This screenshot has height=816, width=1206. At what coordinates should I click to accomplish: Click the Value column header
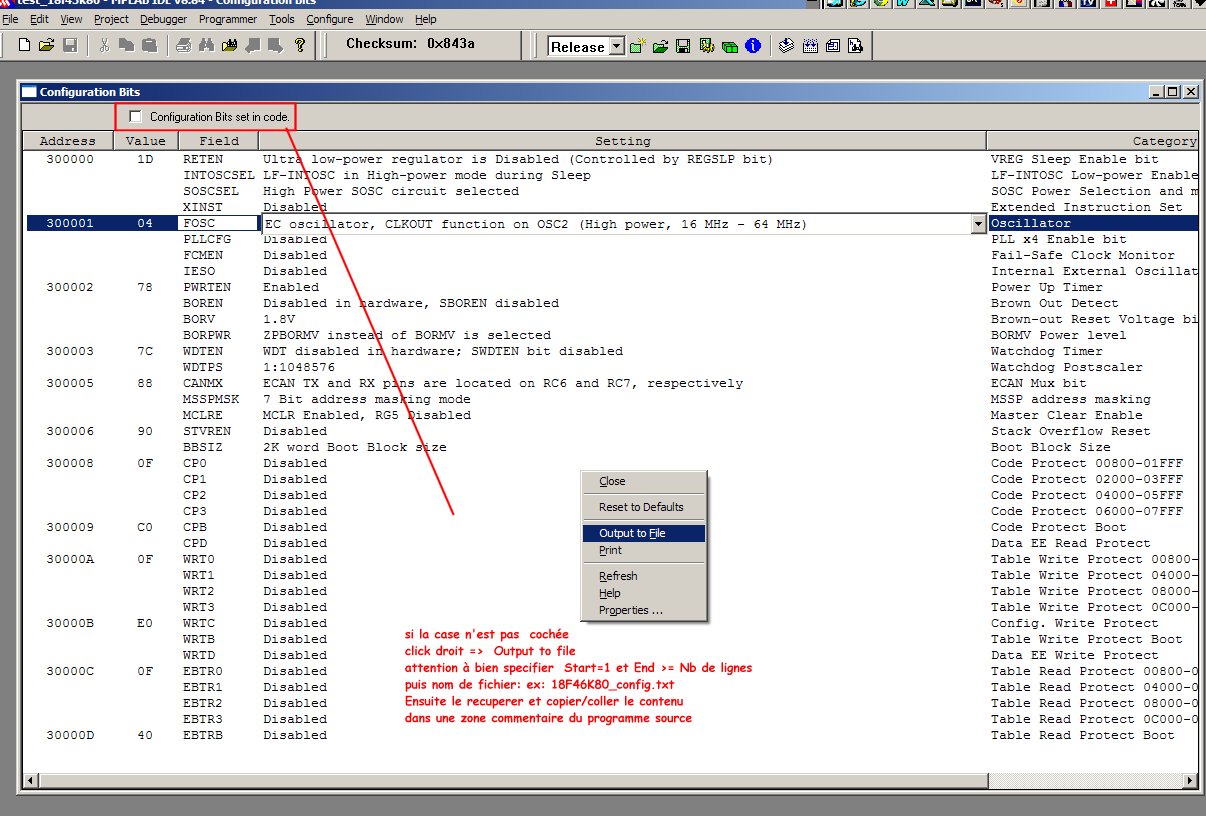pyautogui.click(x=146, y=141)
